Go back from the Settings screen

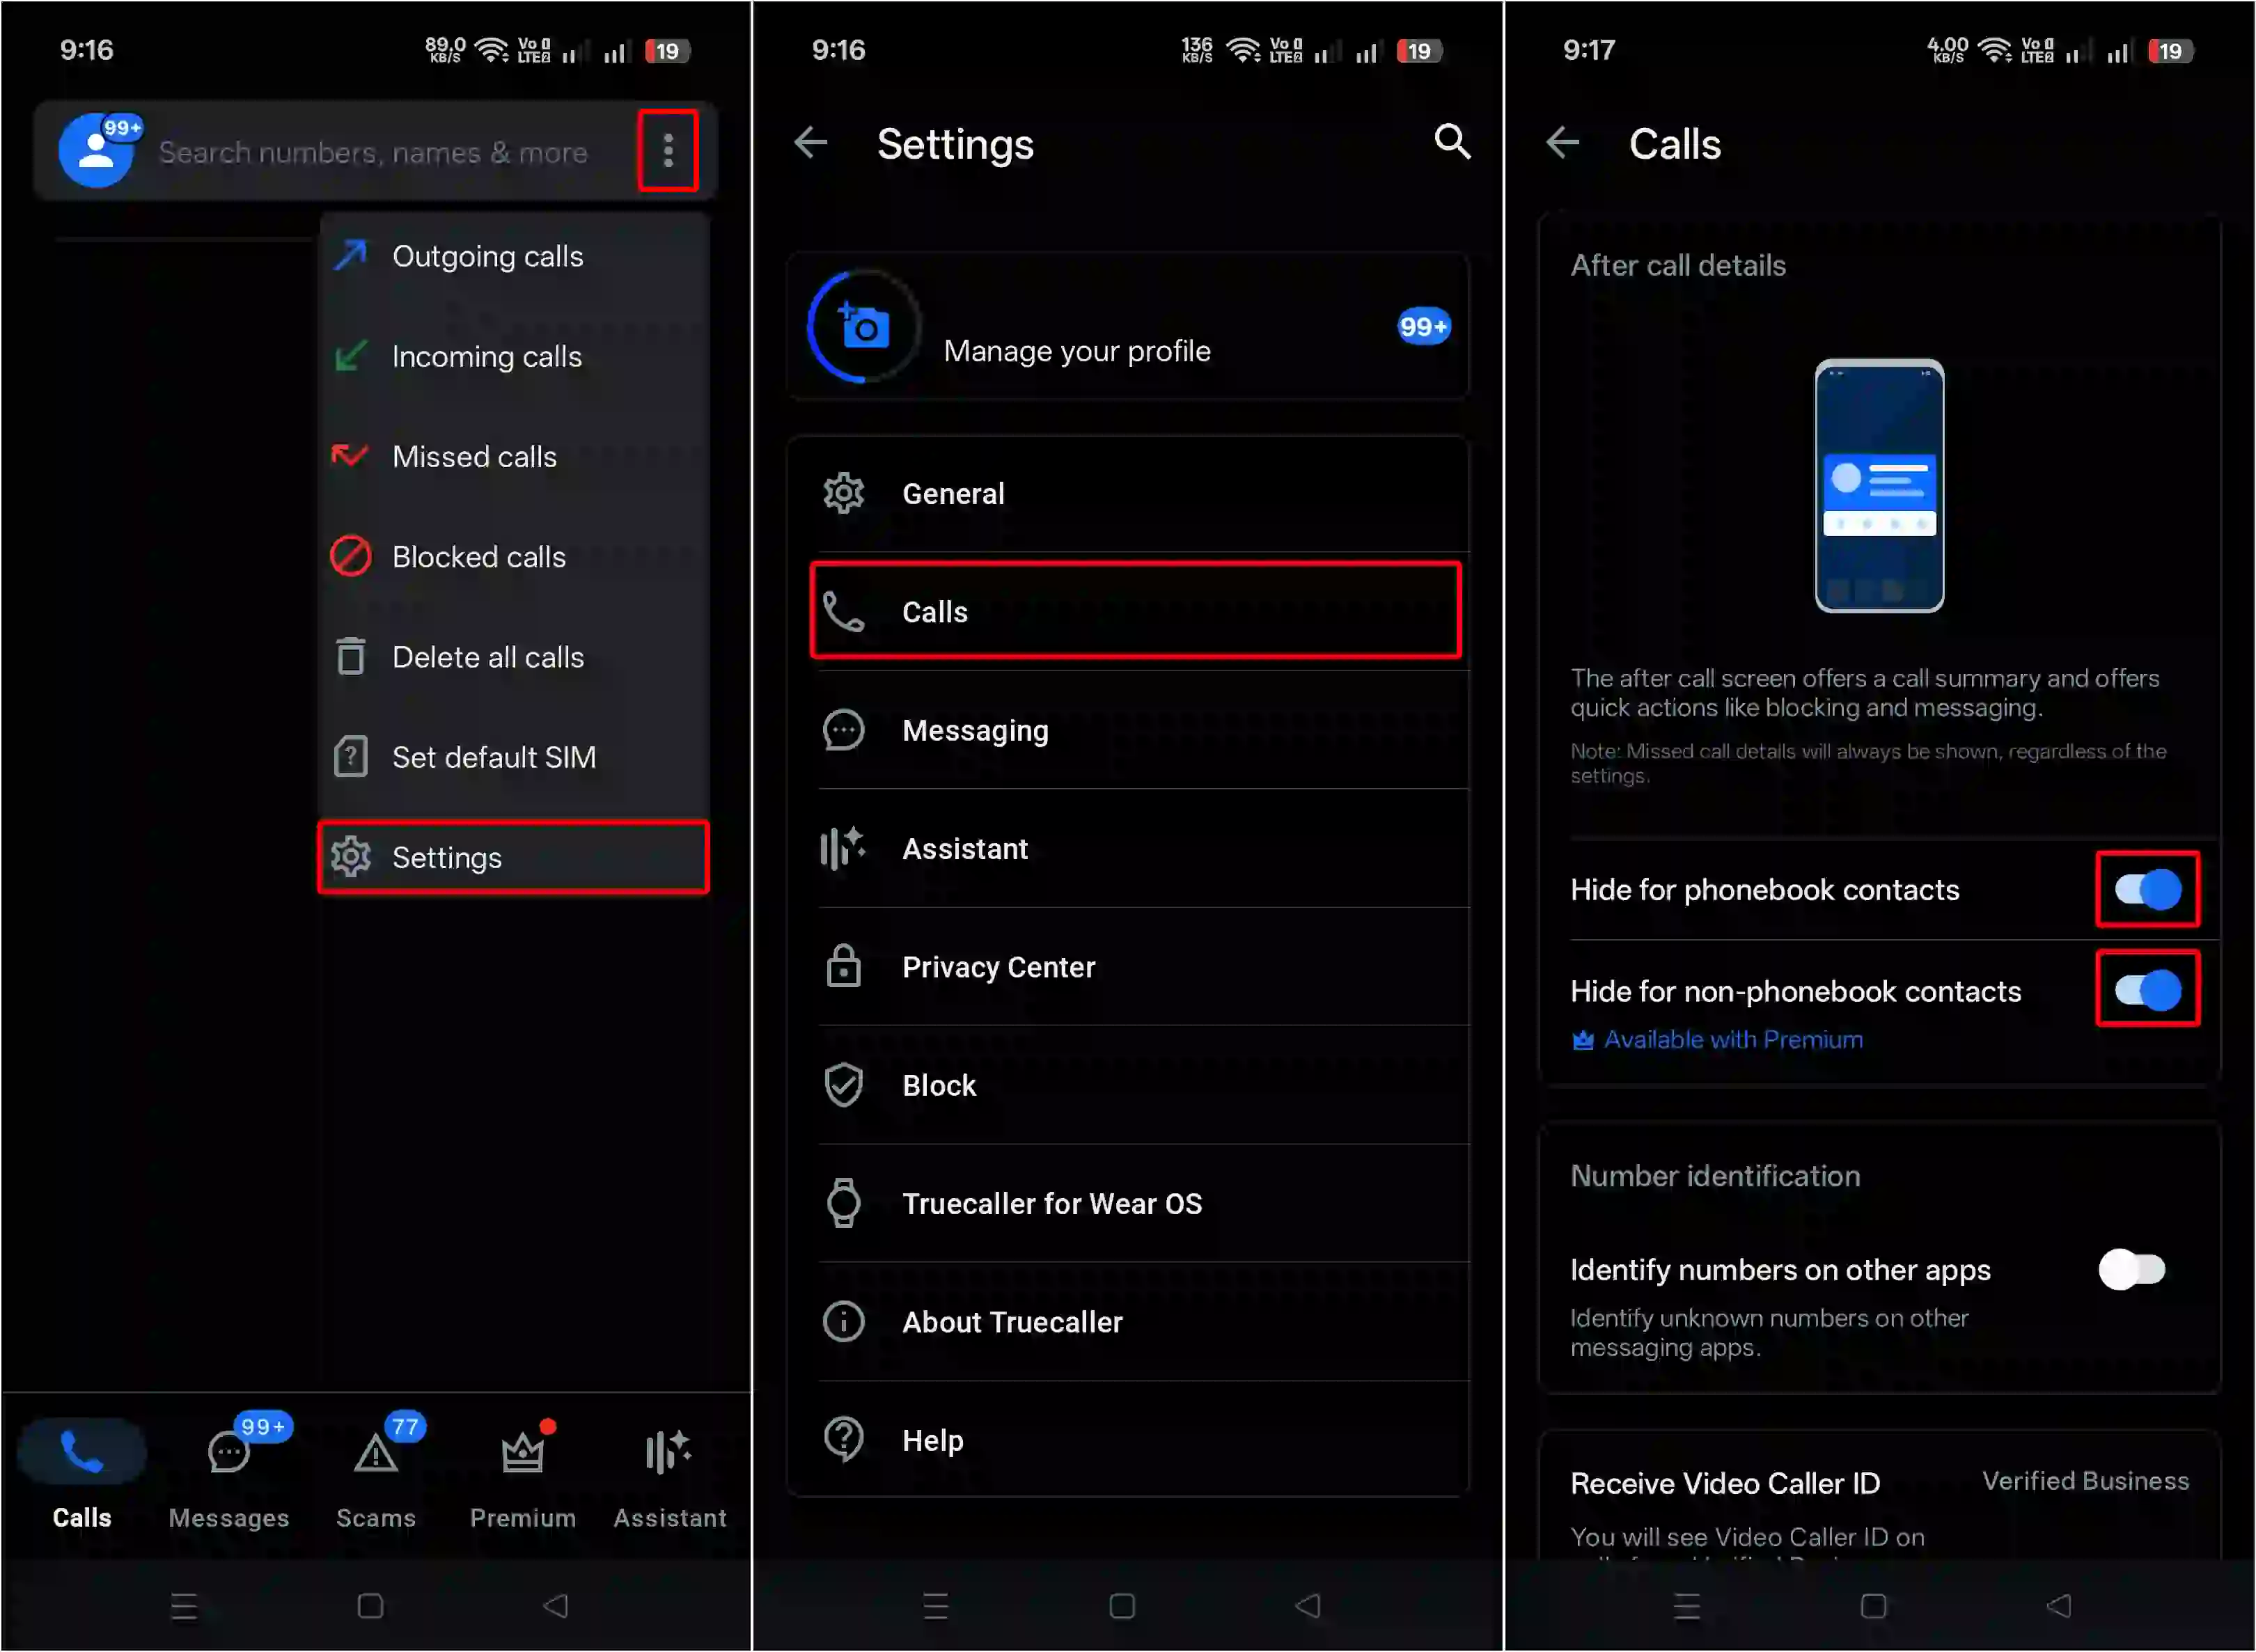tap(811, 143)
